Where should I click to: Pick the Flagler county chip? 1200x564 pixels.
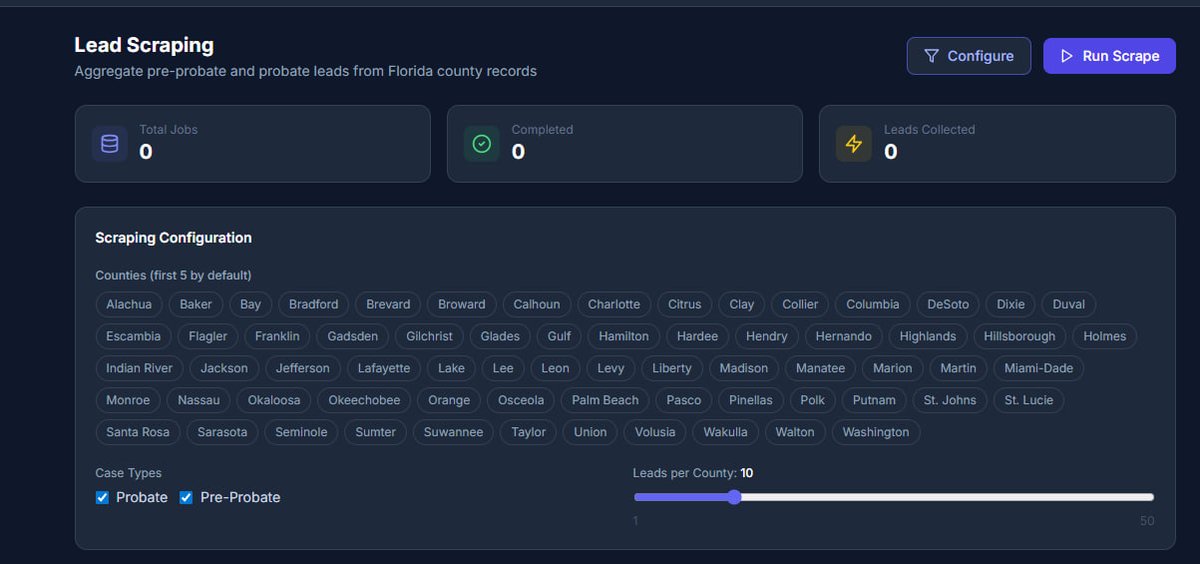(208, 336)
